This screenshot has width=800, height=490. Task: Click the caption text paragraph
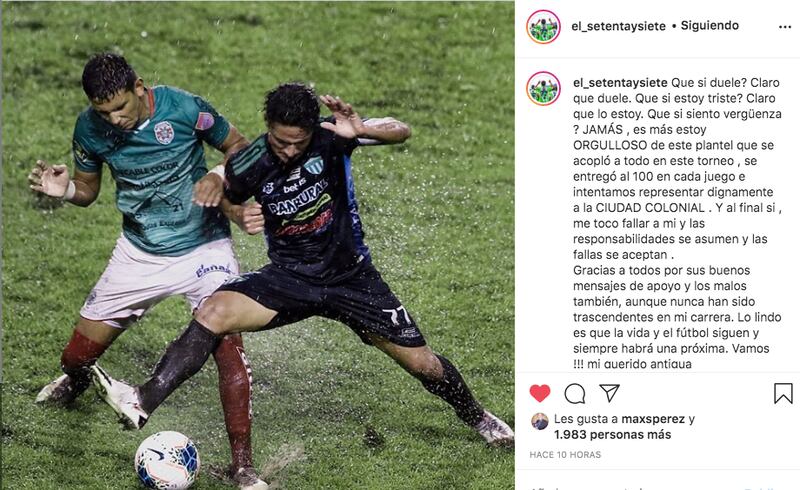(677, 223)
